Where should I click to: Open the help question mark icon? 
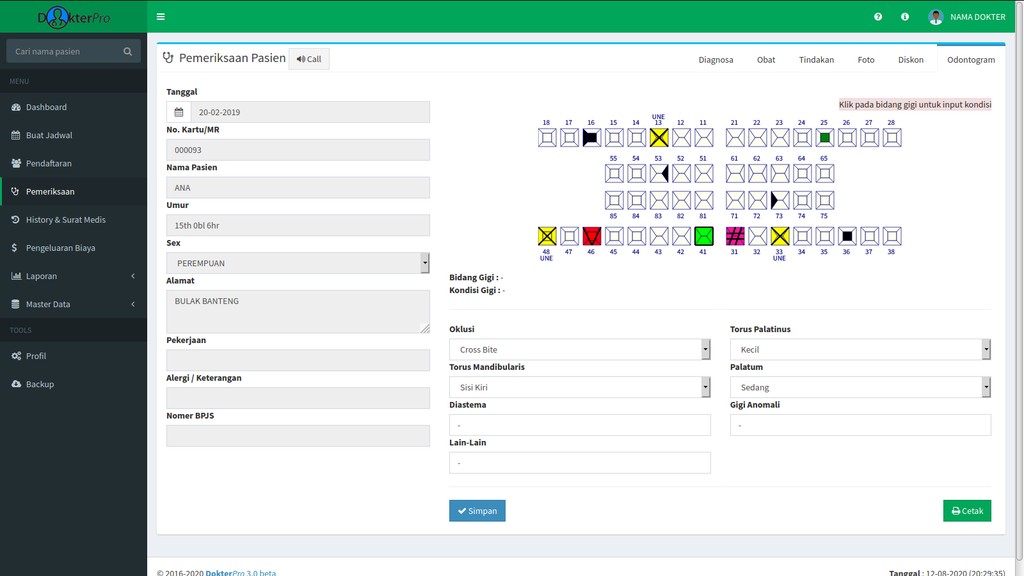point(878,17)
